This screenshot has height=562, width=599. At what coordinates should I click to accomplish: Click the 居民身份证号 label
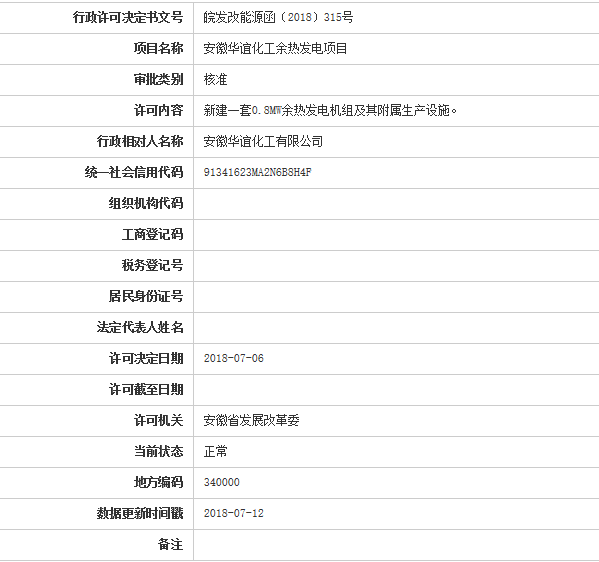point(146,296)
